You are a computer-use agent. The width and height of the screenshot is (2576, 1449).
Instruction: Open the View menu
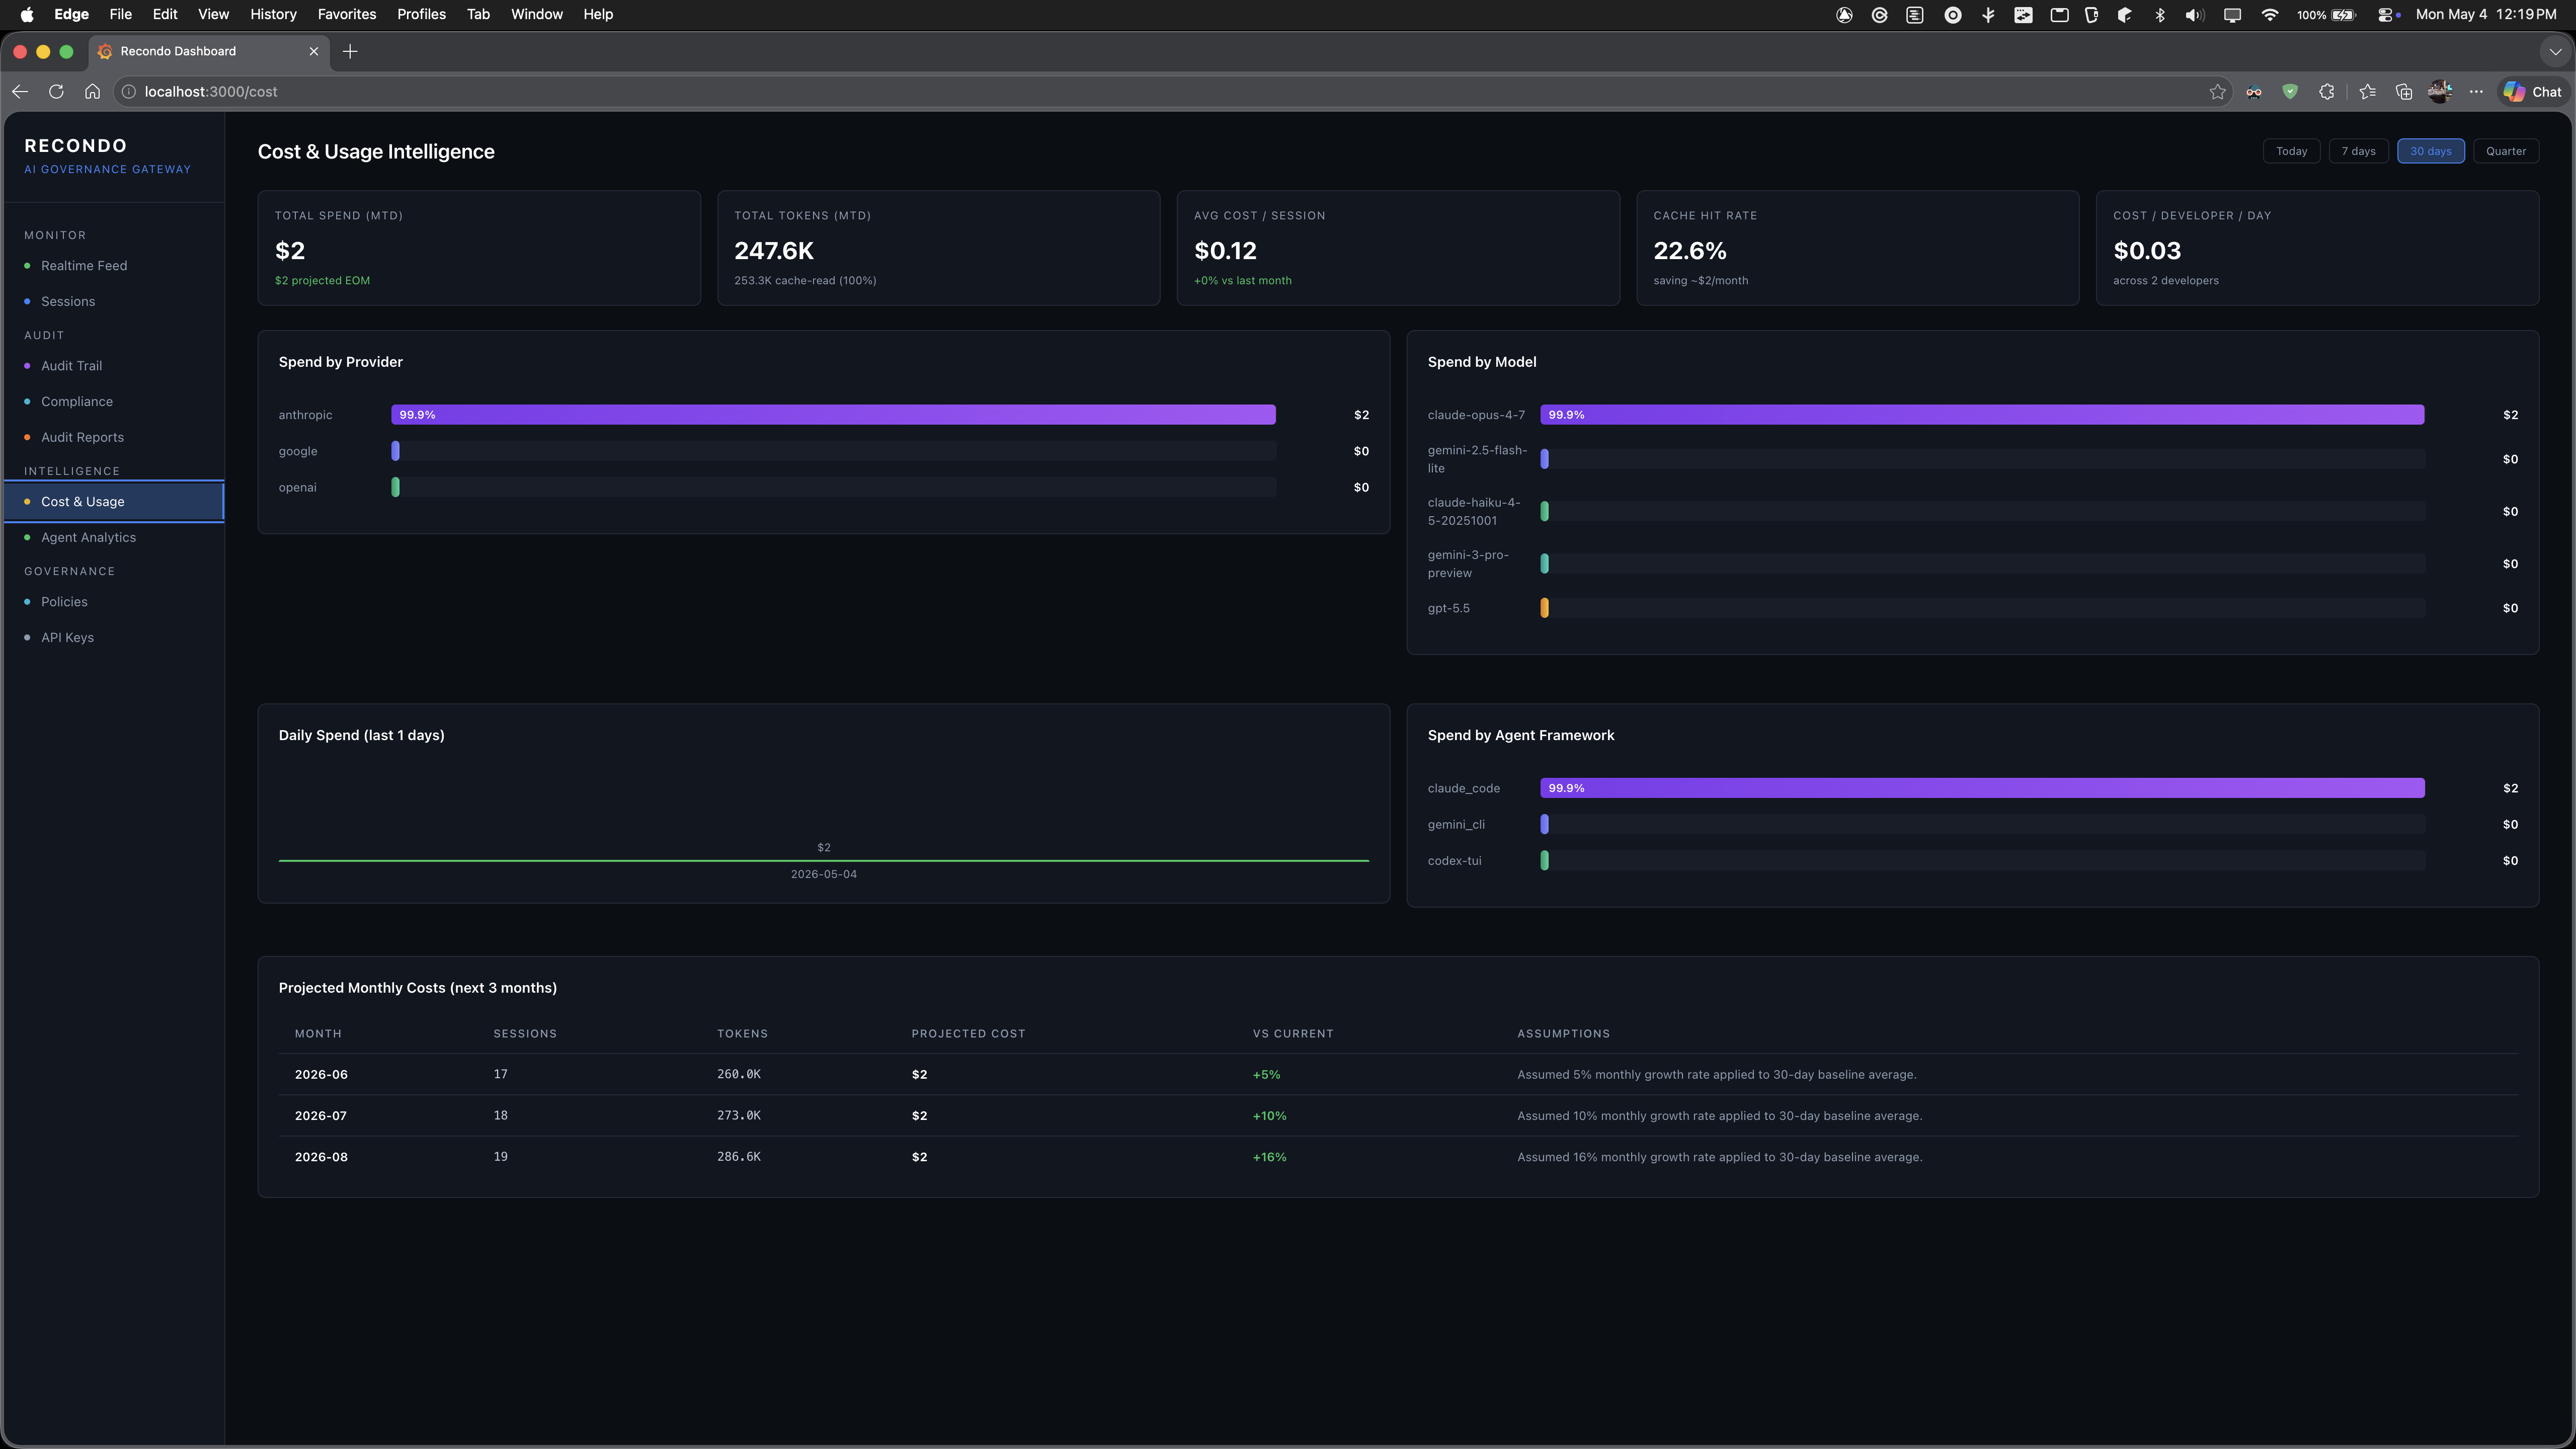213,14
